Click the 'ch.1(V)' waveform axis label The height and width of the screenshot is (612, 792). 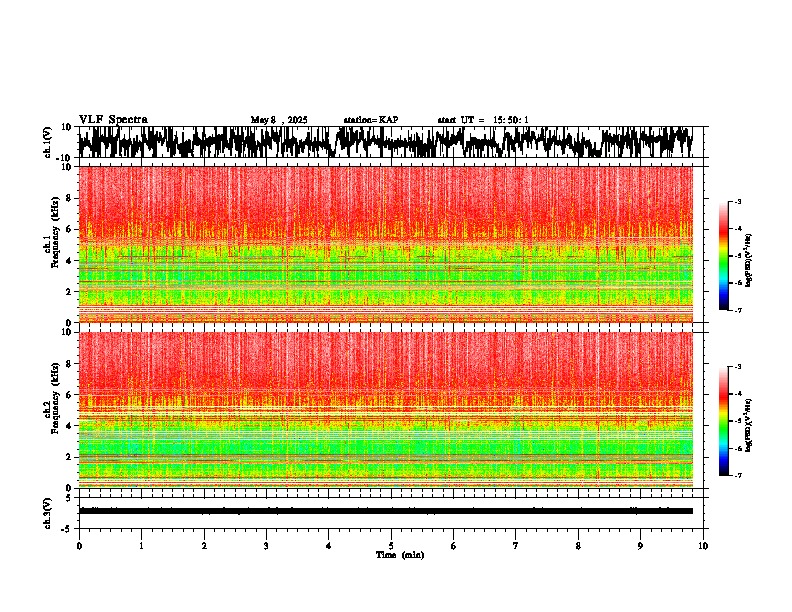point(48,142)
